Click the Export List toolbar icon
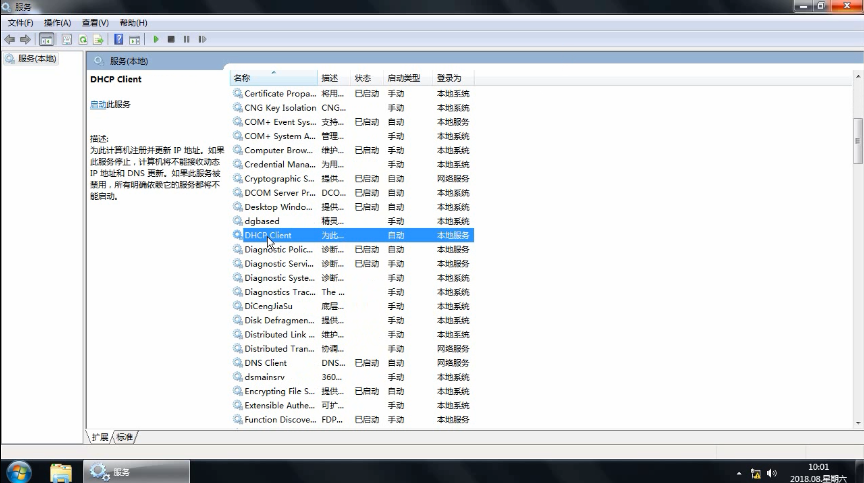 98,39
